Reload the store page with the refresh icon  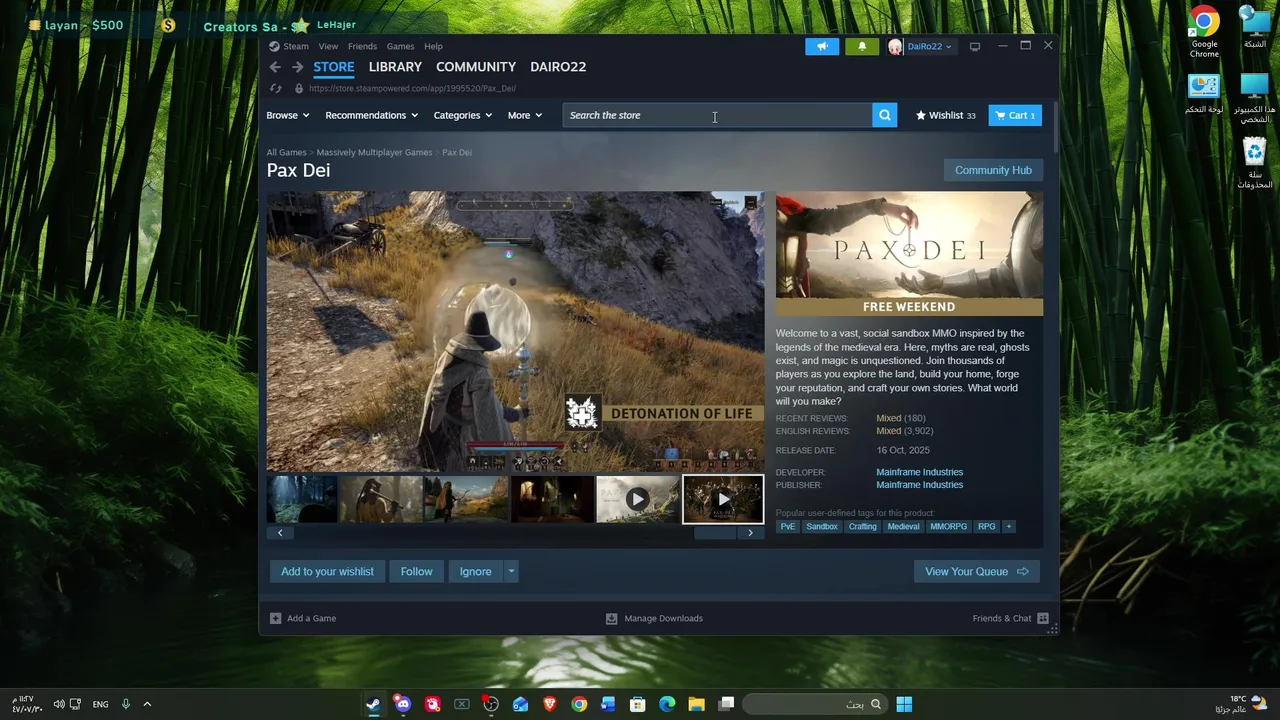click(x=276, y=88)
